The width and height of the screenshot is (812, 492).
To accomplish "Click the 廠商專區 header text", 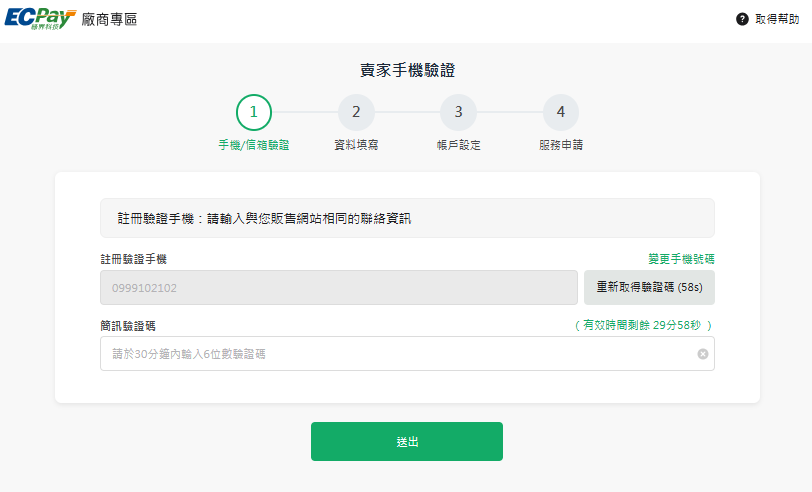I will coord(109,19).
